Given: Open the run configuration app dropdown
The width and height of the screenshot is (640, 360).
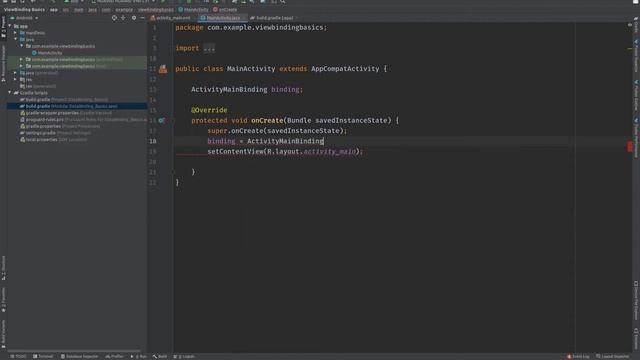Looking at the screenshot, I should point(73,2).
